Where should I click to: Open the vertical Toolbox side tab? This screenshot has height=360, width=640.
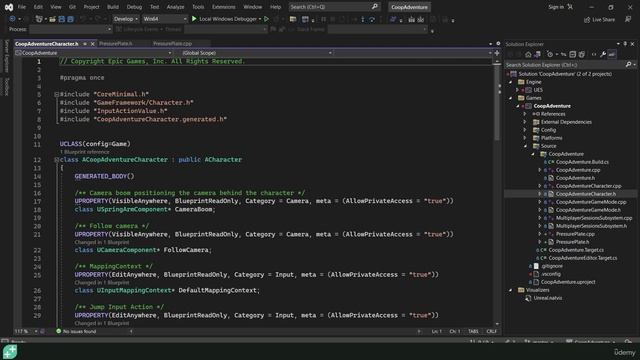[6, 87]
